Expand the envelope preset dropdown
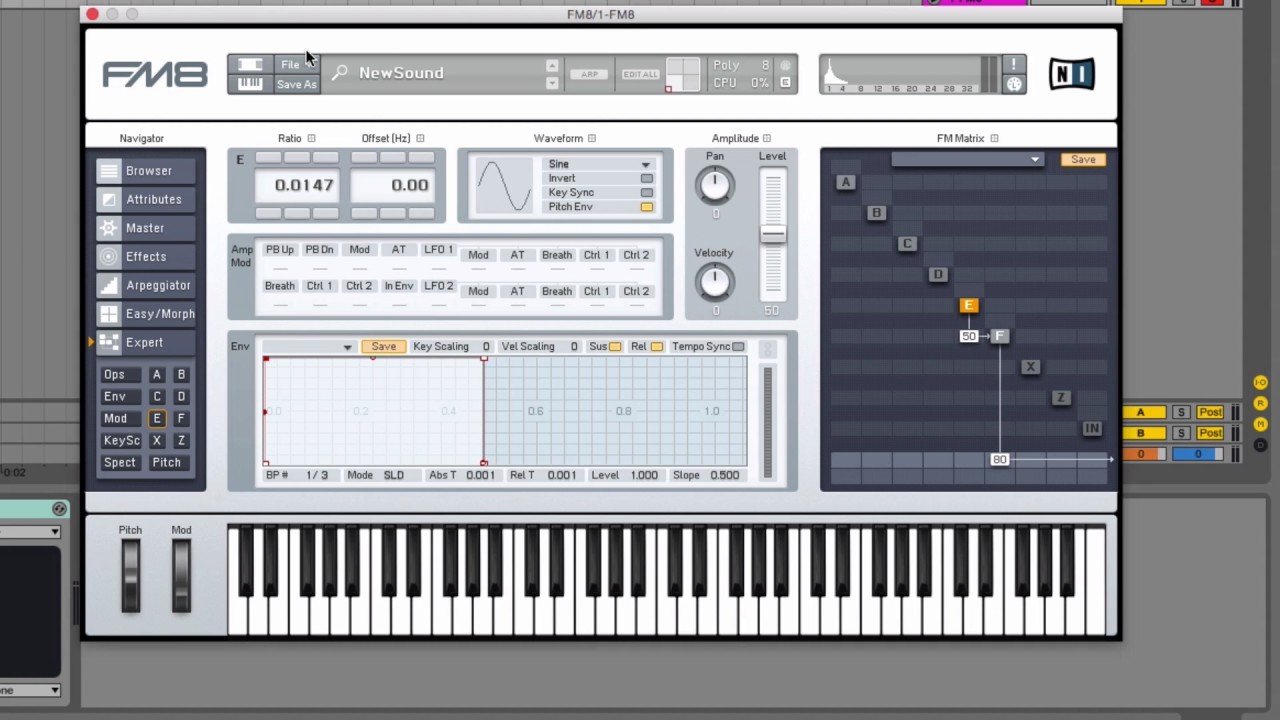 click(x=308, y=347)
